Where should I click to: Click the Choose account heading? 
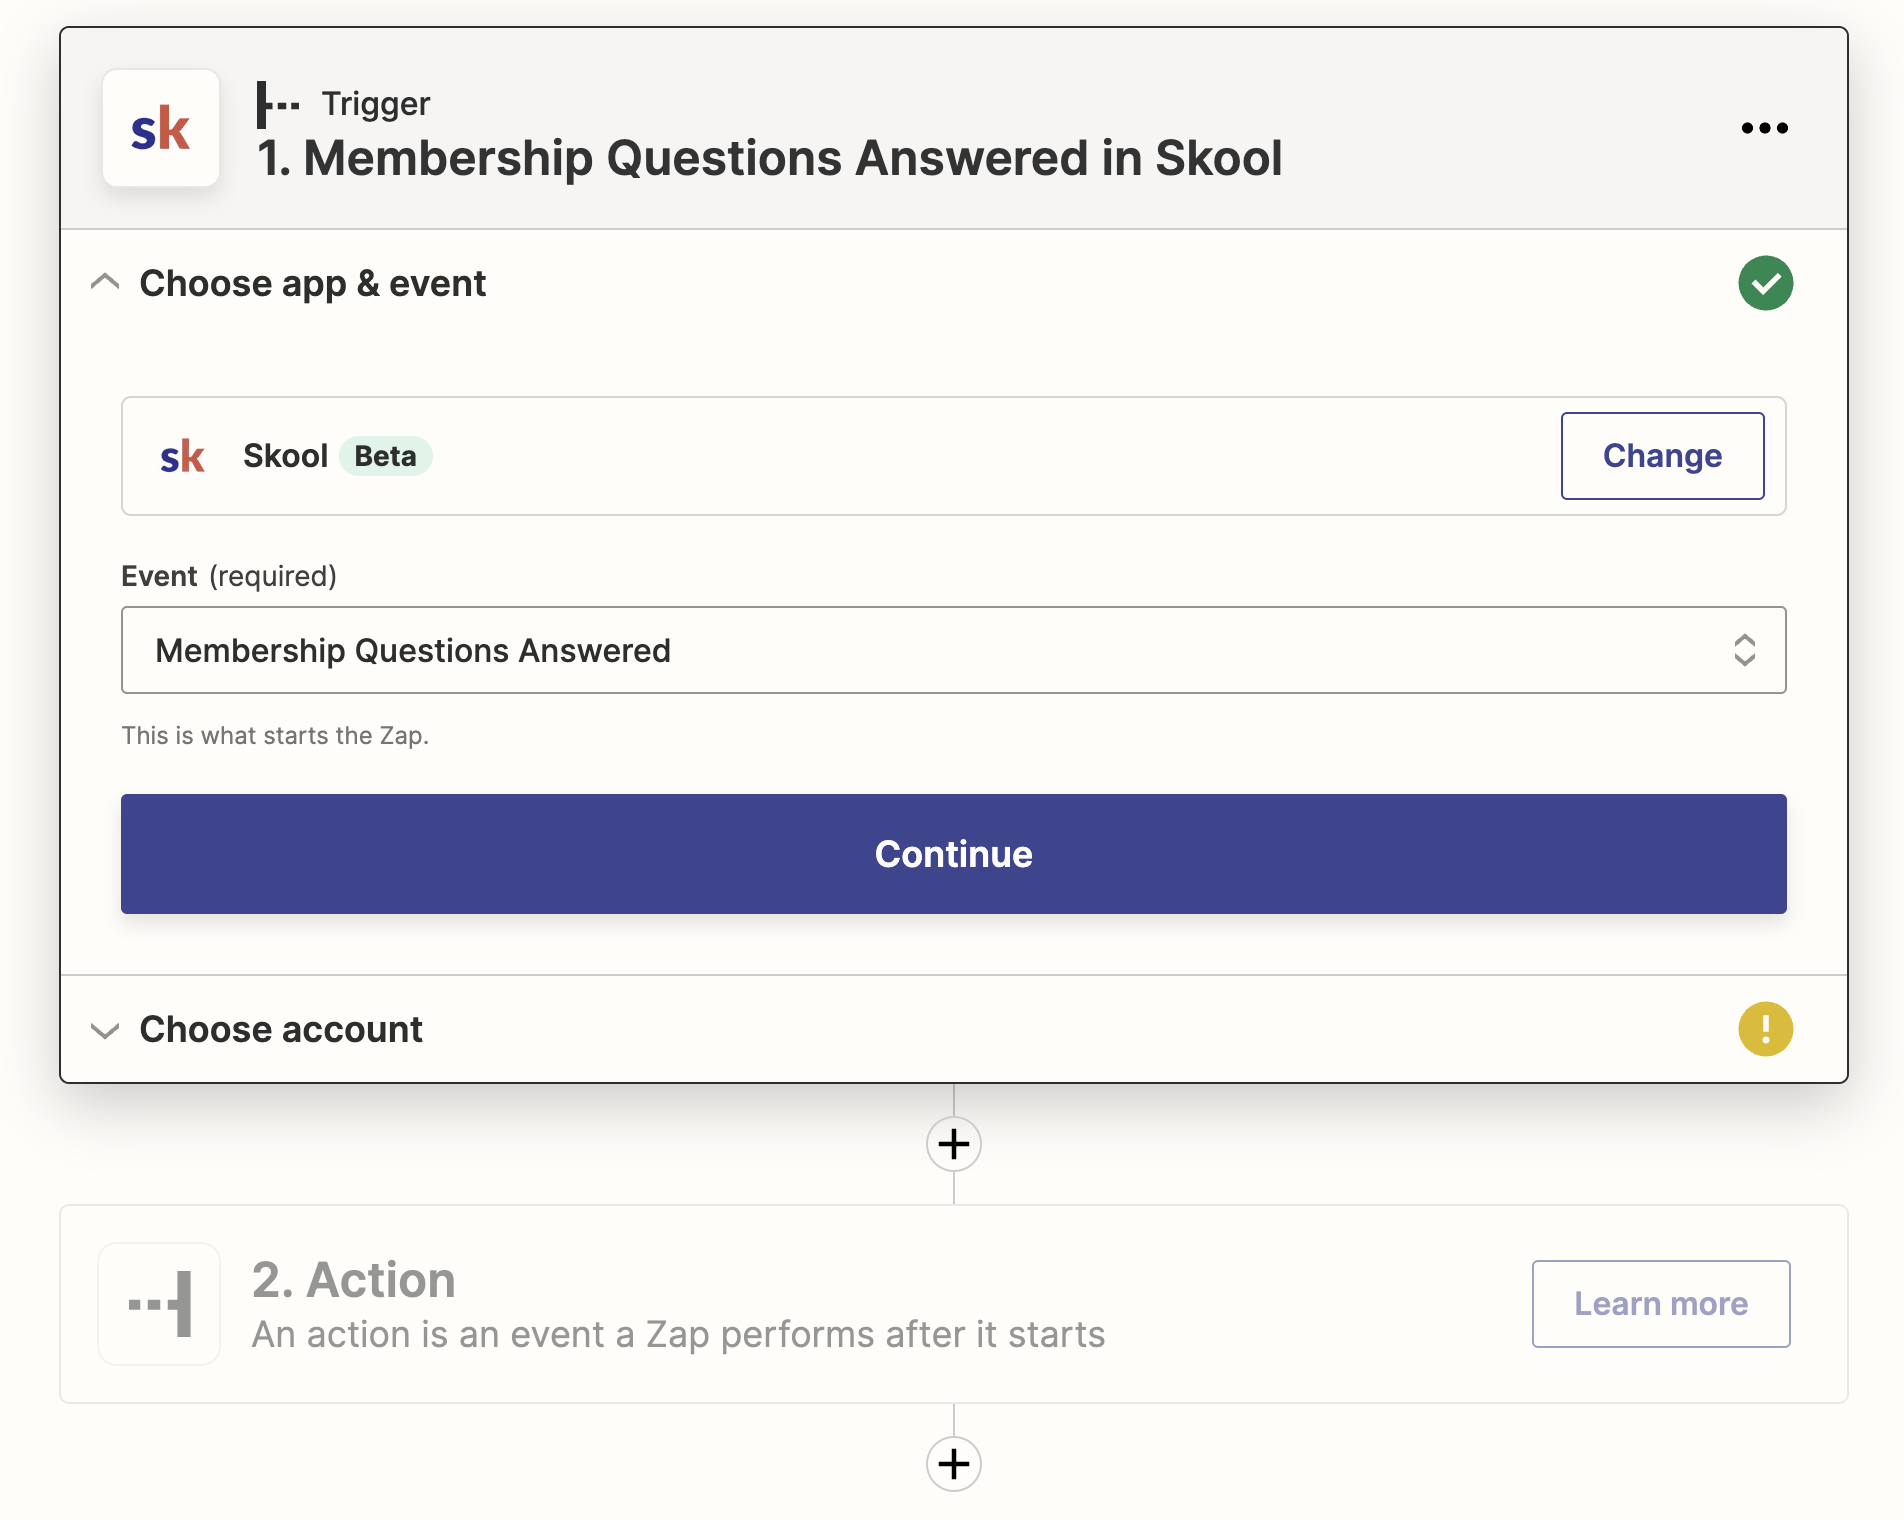pos(281,1030)
